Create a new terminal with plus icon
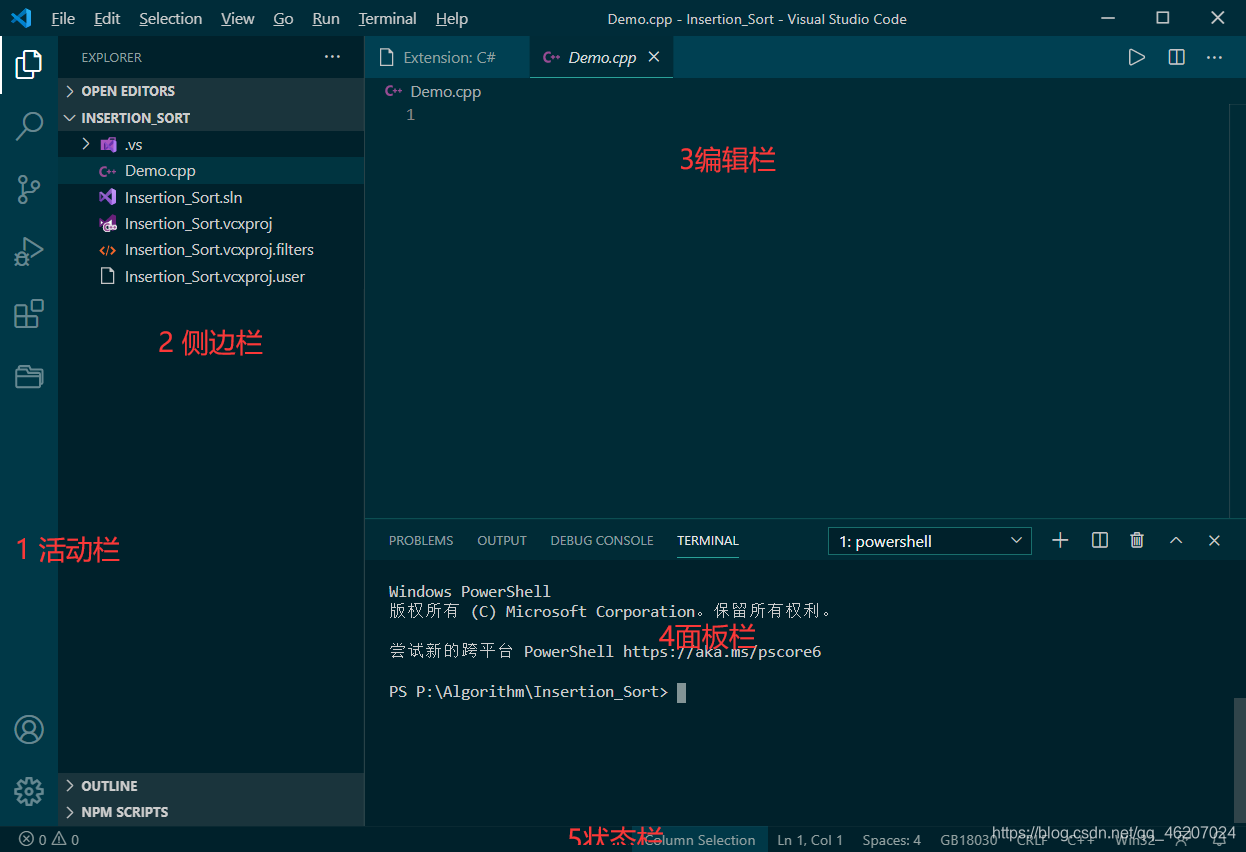The width and height of the screenshot is (1246, 852). pyautogui.click(x=1061, y=540)
